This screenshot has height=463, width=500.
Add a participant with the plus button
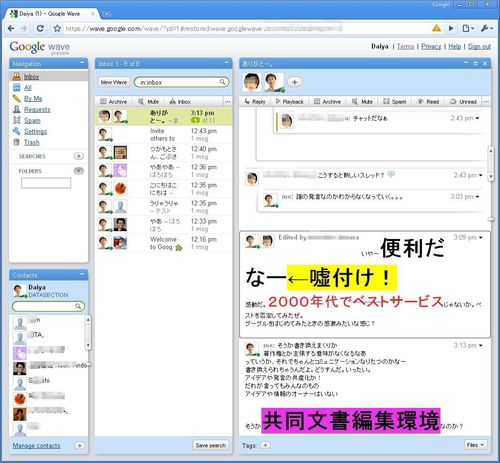click(294, 82)
